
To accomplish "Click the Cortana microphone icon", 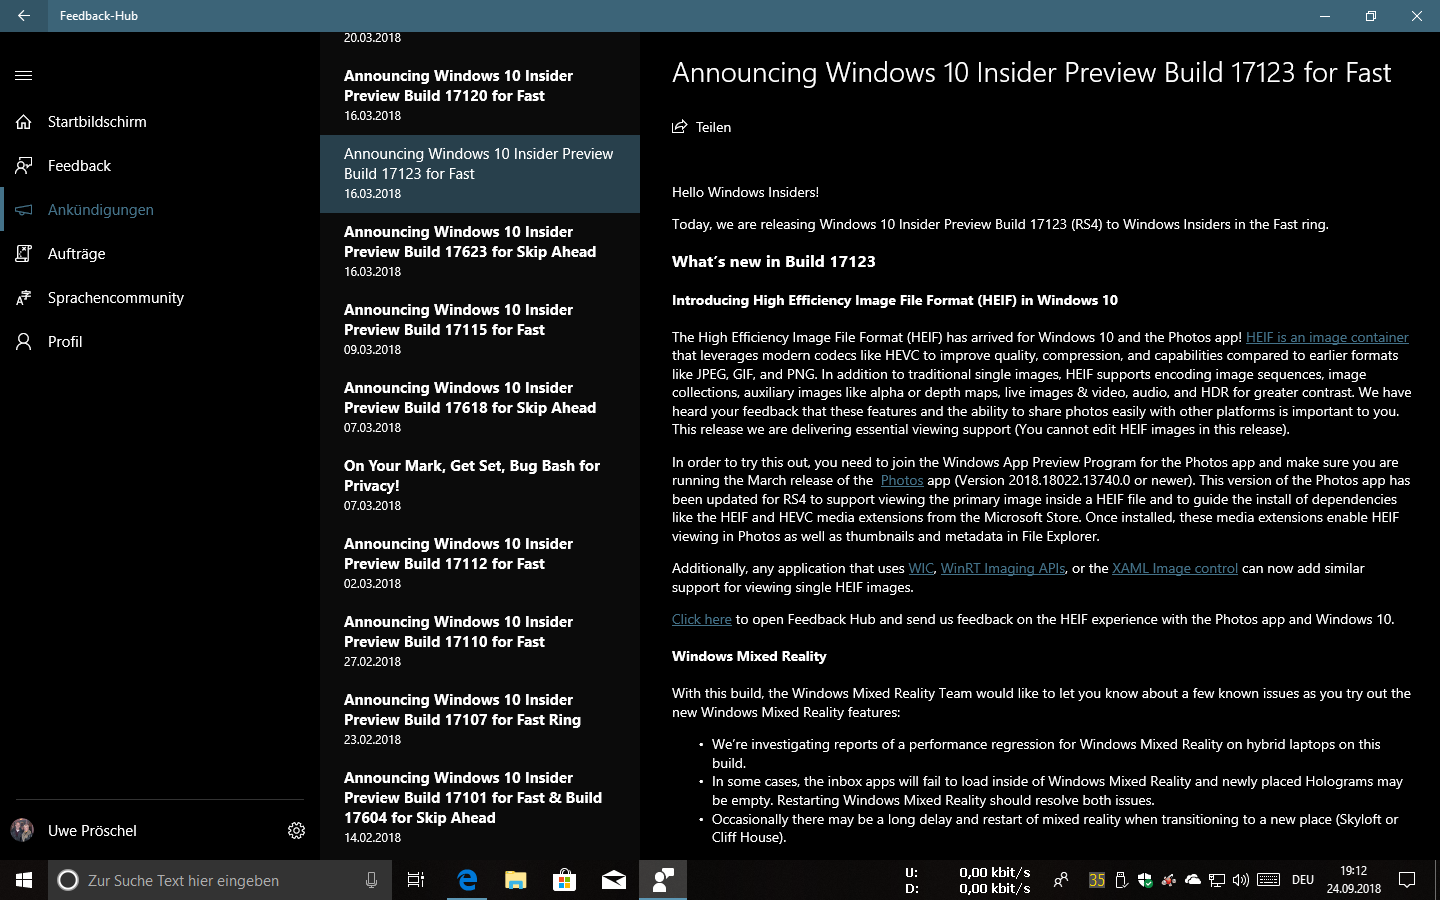I will click(372, 880).
